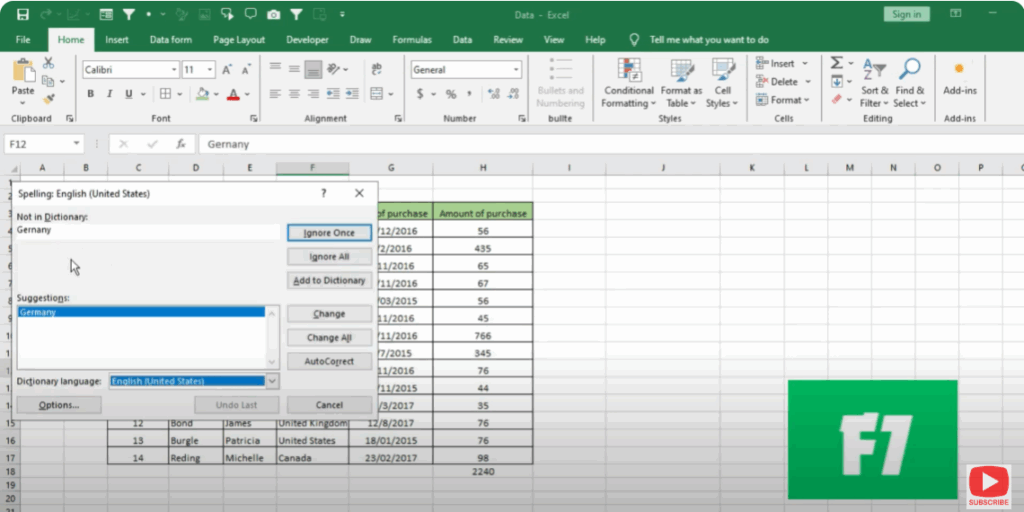The width and height of the screenshot is (1024, 512).
Task: Click the red Font Color swatch
Action: pyautogui.click(x=233, y=94)
